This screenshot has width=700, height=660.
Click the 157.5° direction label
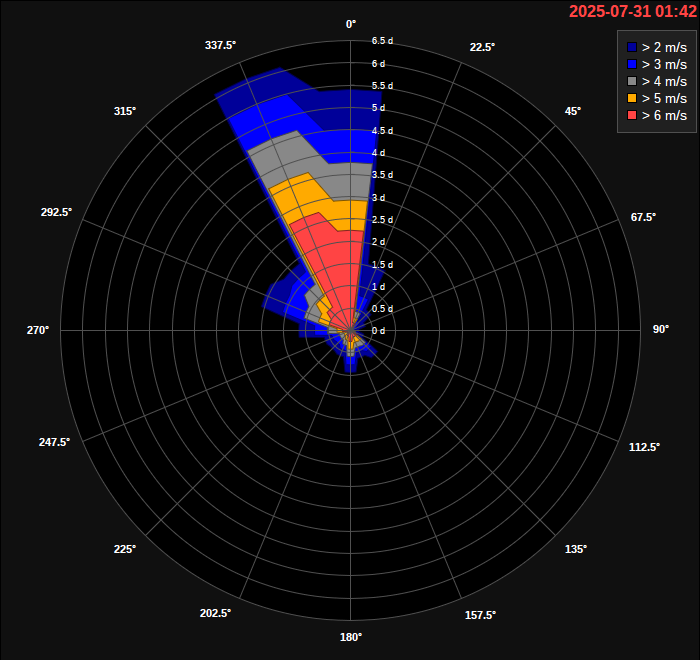(480, 615)
